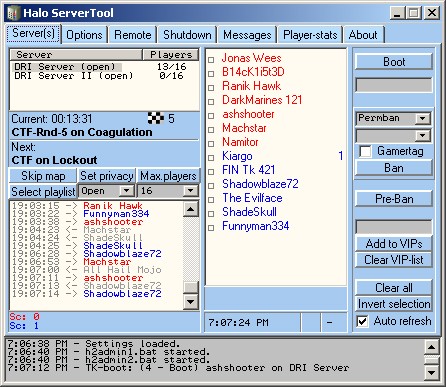The image size is (446, 387).
Task: Go to the Messages tab
Action: [x=247, y=35]
